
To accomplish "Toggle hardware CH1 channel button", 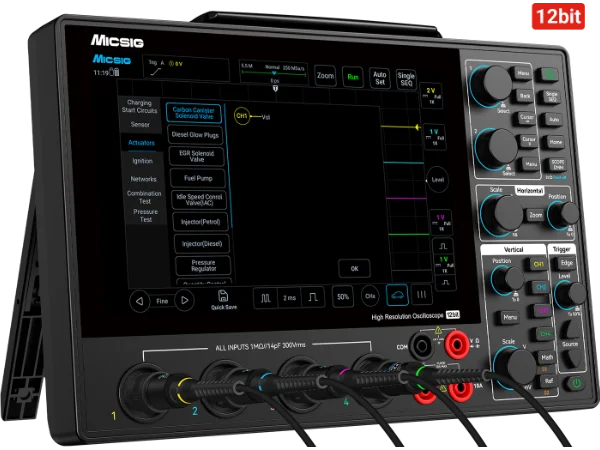I will click(538, 264).
